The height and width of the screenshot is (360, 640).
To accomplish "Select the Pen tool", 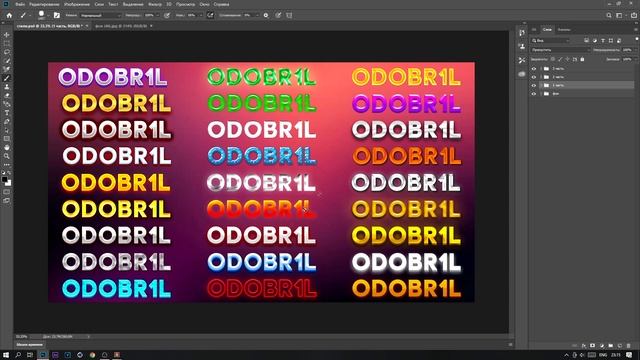I will [x=7, y=121].
